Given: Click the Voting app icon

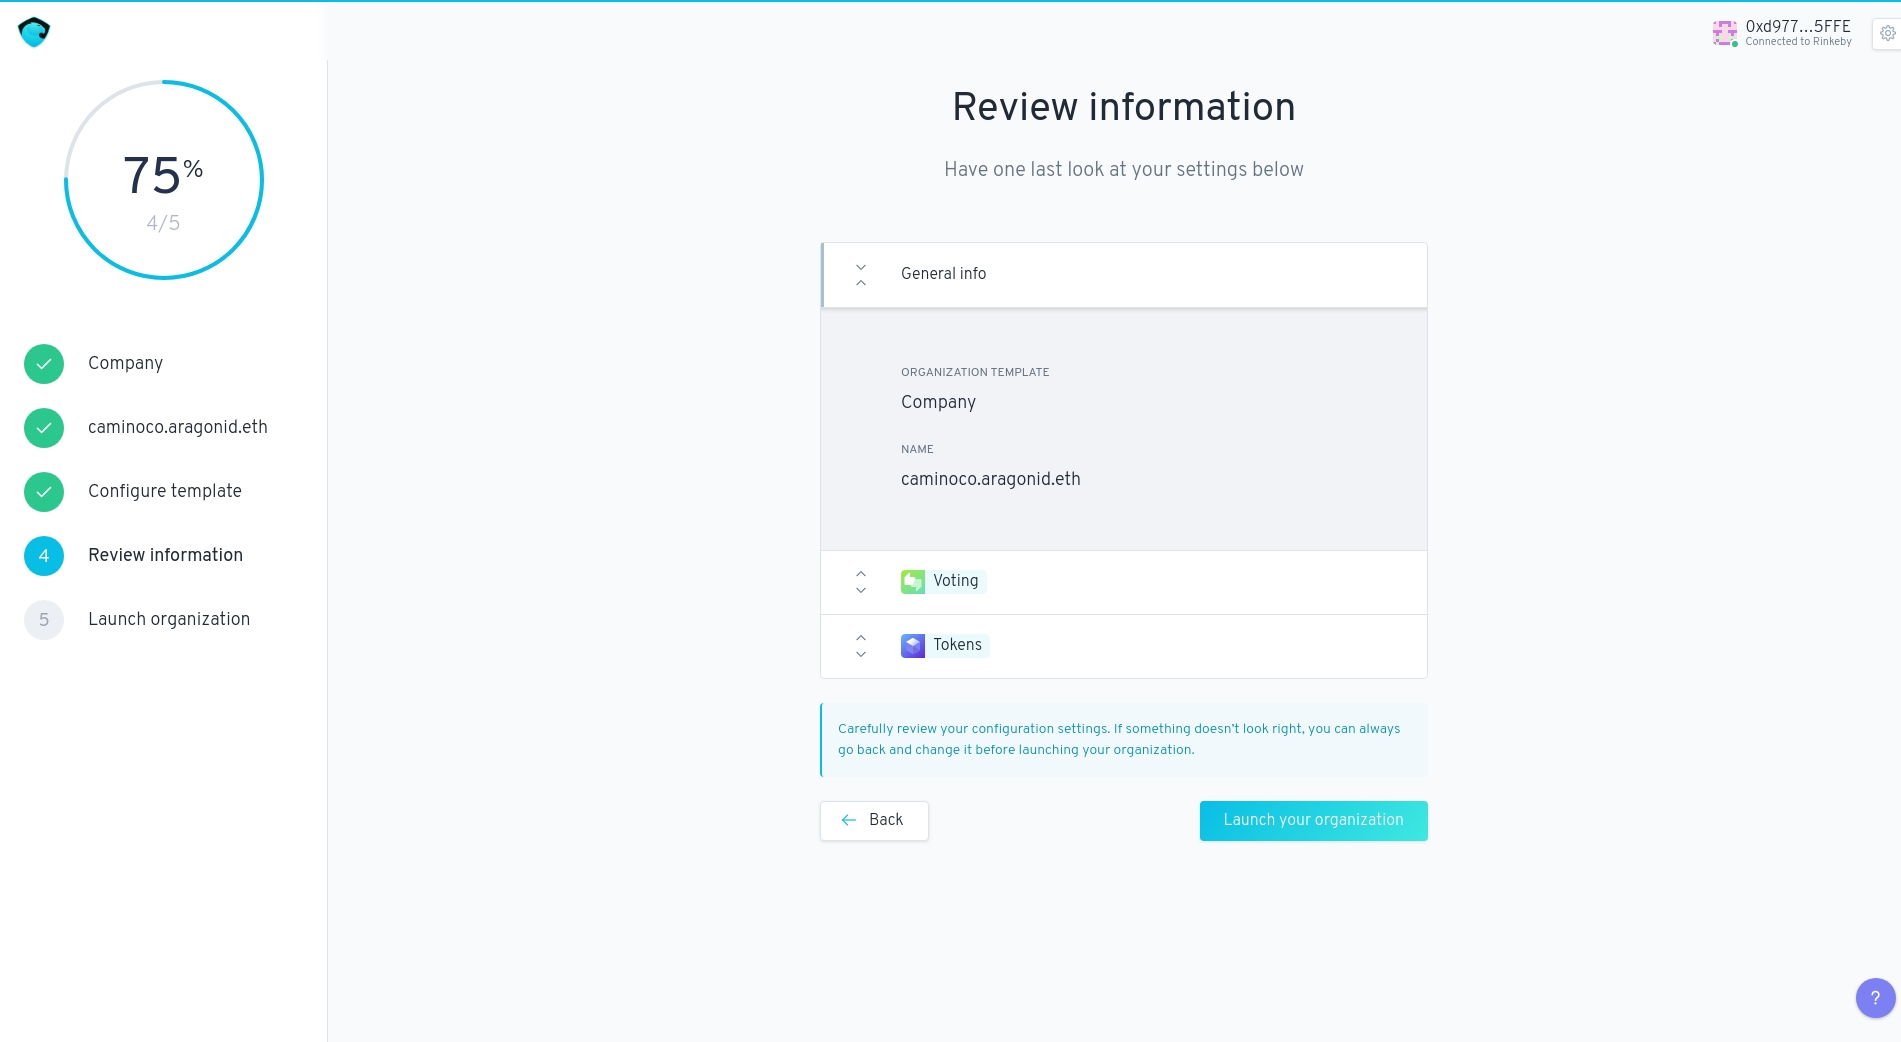Looking at the screenshot, I should click(913, 581).
